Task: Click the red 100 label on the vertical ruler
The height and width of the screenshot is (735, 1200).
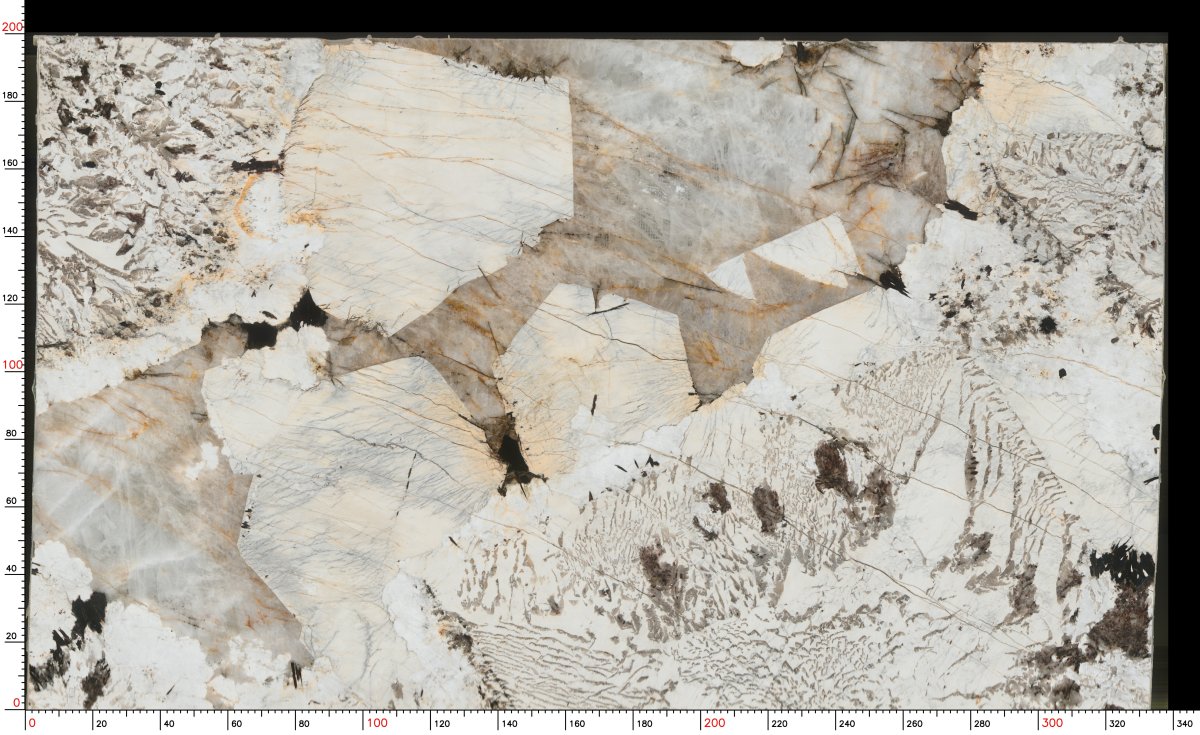Action: coord(12,365)
